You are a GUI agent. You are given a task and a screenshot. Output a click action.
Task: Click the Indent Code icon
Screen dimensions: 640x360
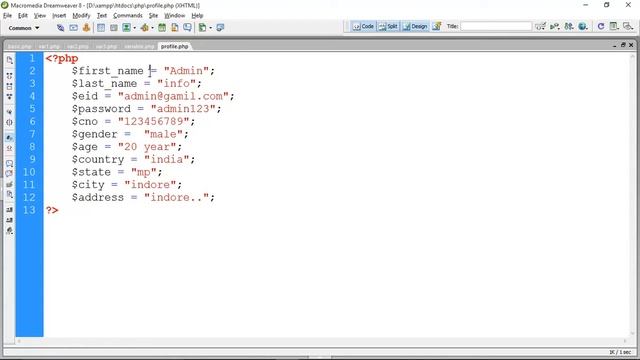(9, 210)
